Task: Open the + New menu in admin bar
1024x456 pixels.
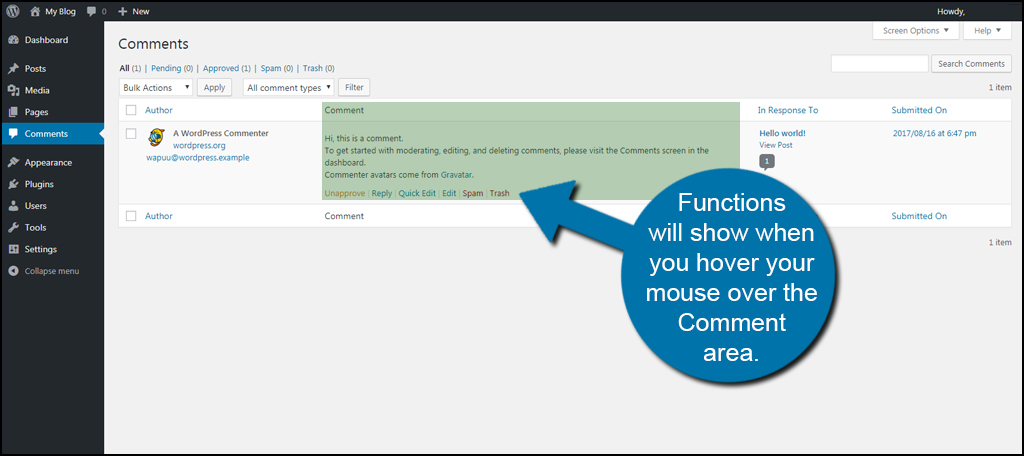Action: 133,11
